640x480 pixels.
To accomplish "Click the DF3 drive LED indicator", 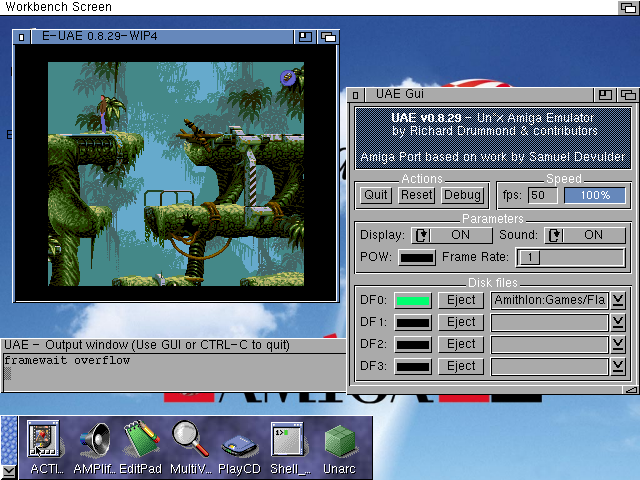I will click(413, 367).
